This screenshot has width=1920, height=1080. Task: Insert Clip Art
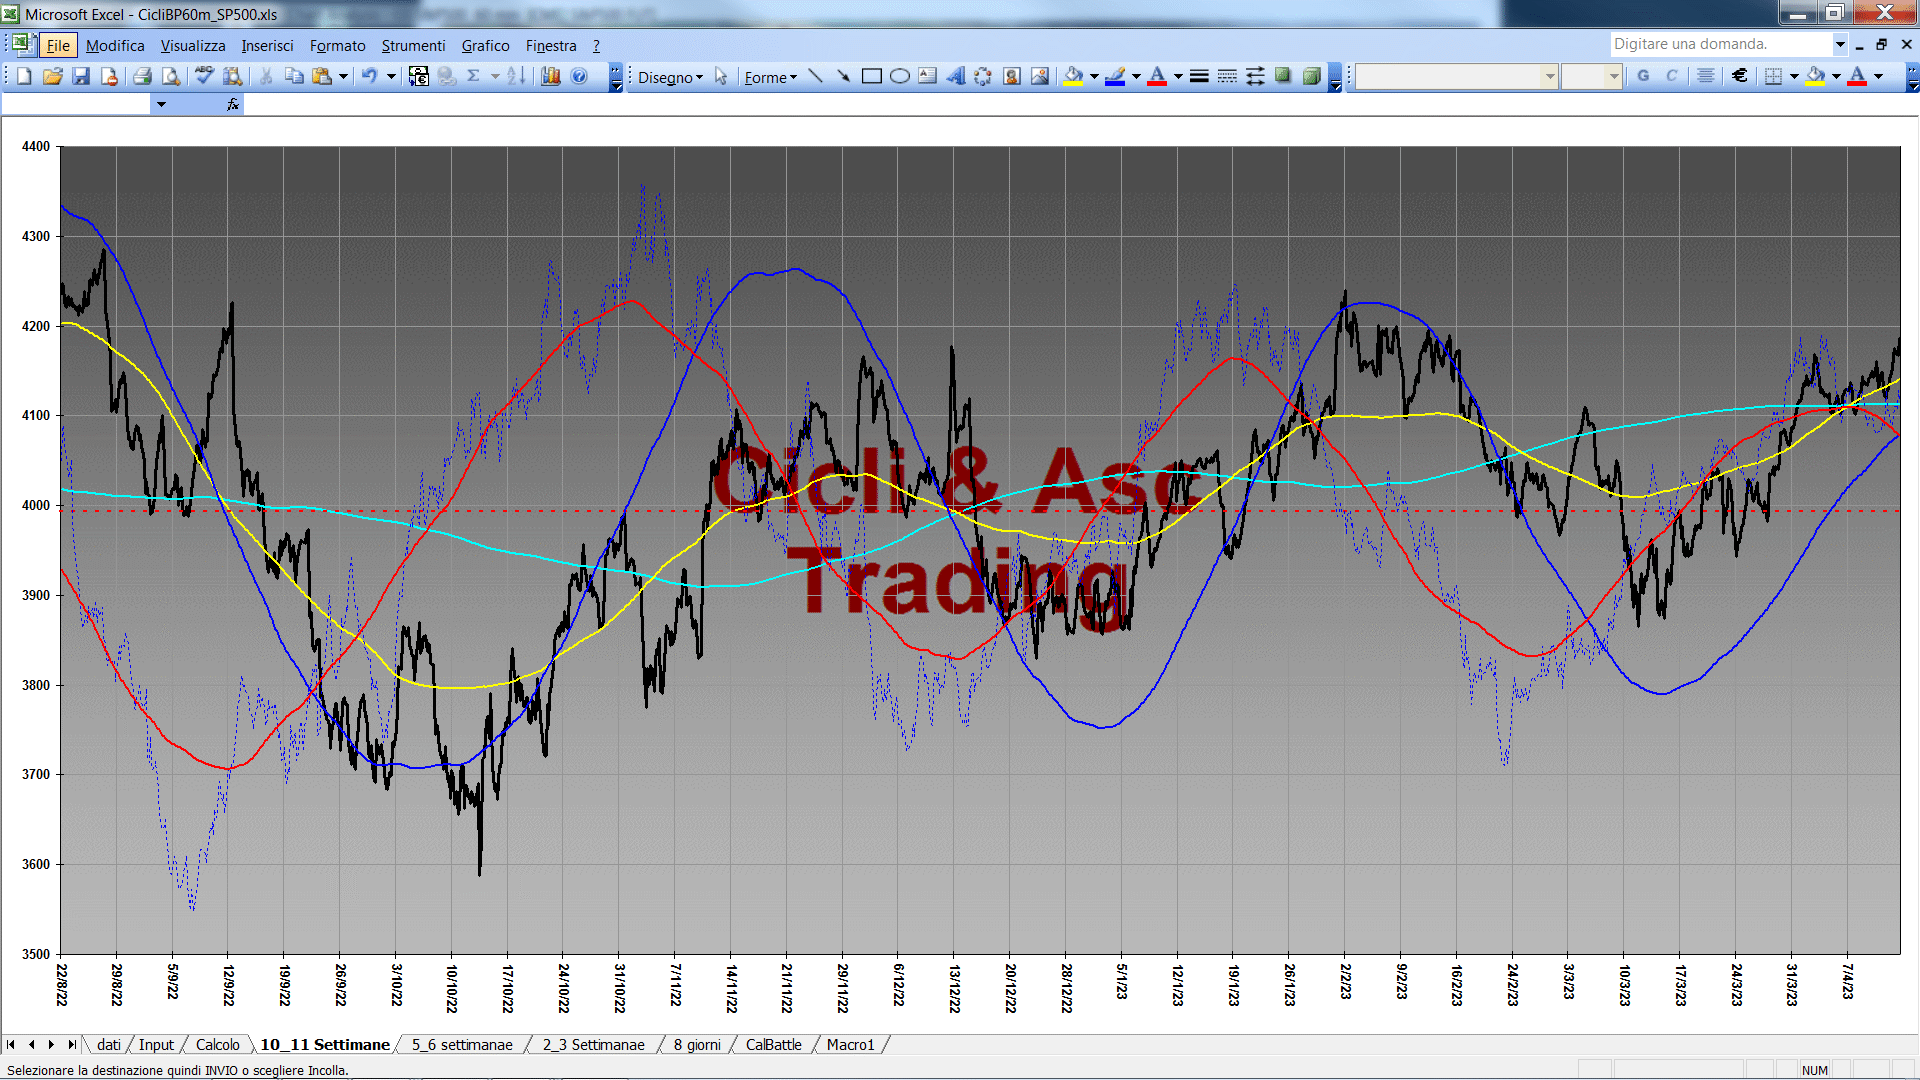click(x=1012, y=76)
